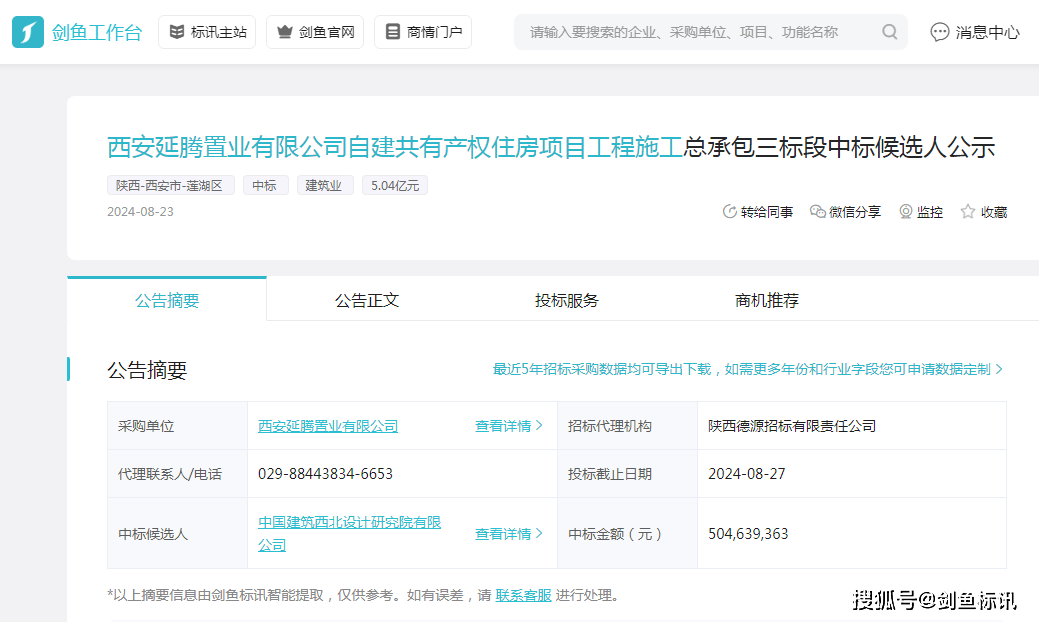Image resolution: width=1039 pixels, height=622 pixels.
Task: Click the 招标代理机构 label cell
Action: point(628,426)
